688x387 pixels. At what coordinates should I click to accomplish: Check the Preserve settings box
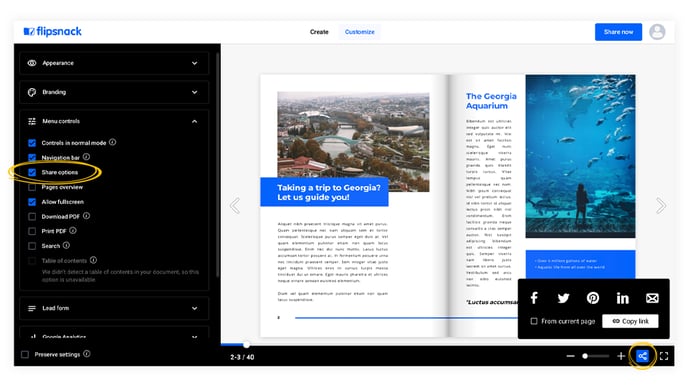point(25,355)
